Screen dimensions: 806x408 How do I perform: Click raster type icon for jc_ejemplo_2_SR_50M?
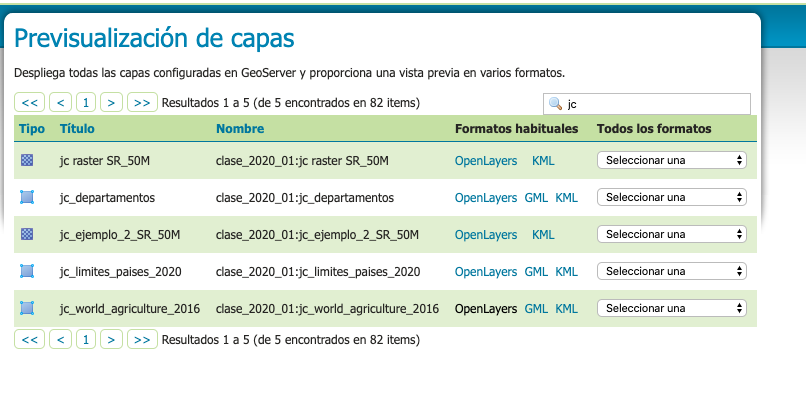(27, 234)
